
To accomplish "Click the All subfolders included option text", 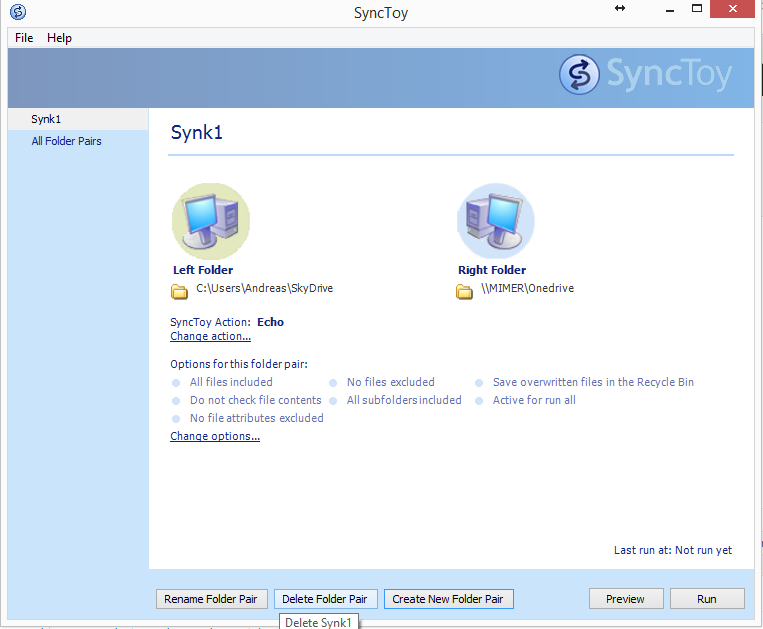I will click(404, 400).
